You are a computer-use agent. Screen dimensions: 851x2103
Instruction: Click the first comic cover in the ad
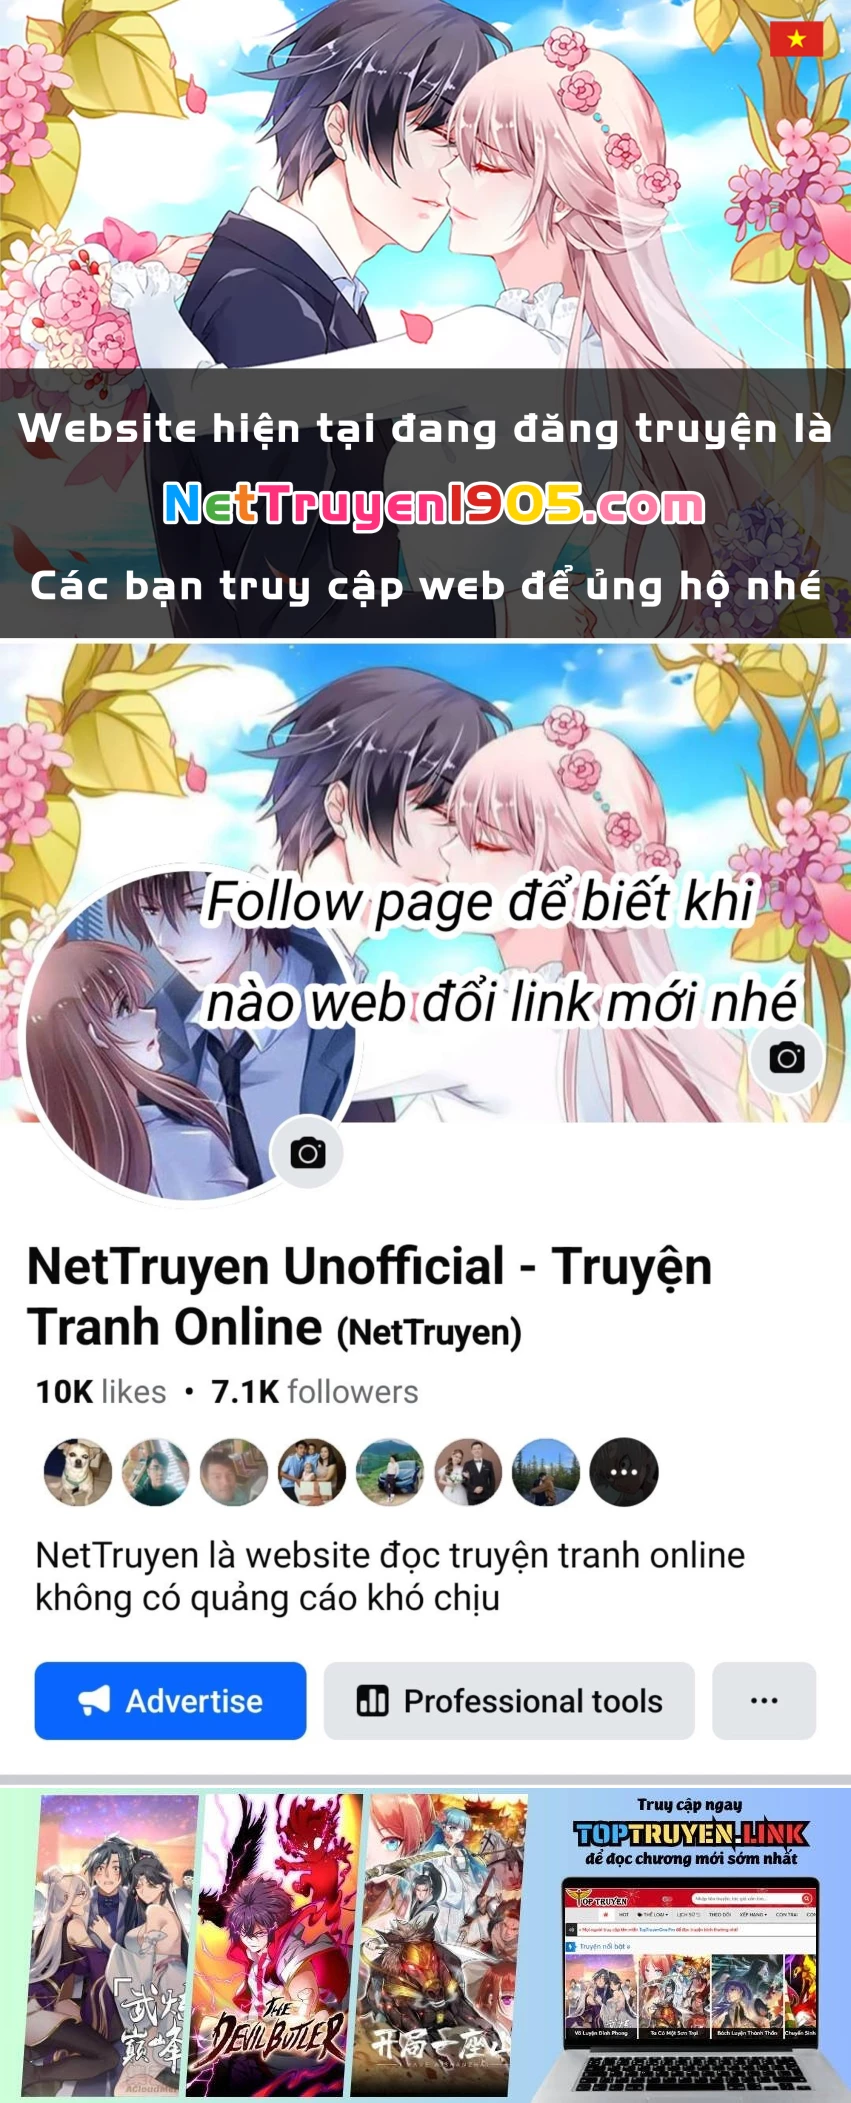(x=110, y=1943)
